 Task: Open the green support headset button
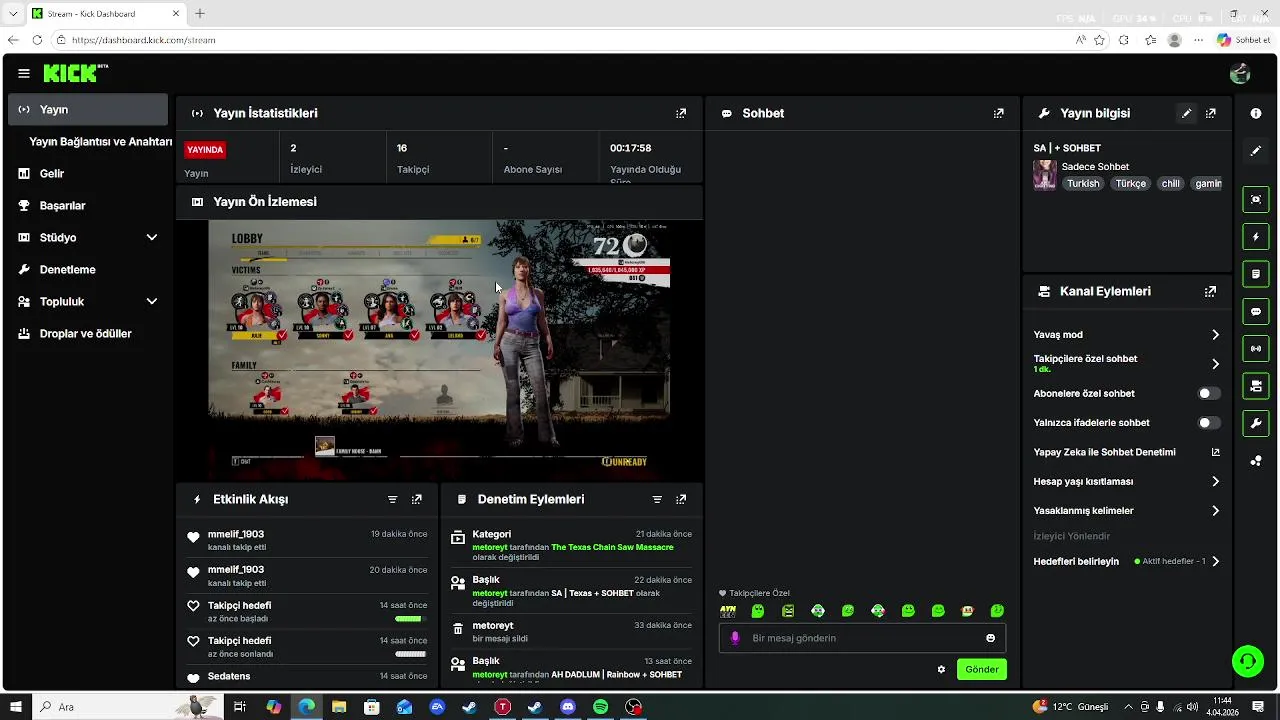1247,661
